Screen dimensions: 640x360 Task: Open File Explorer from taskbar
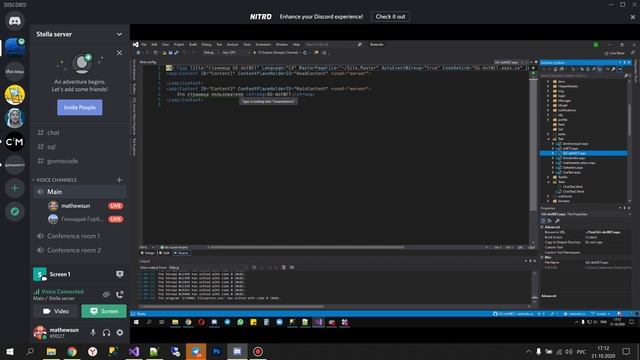click(51, 351)
